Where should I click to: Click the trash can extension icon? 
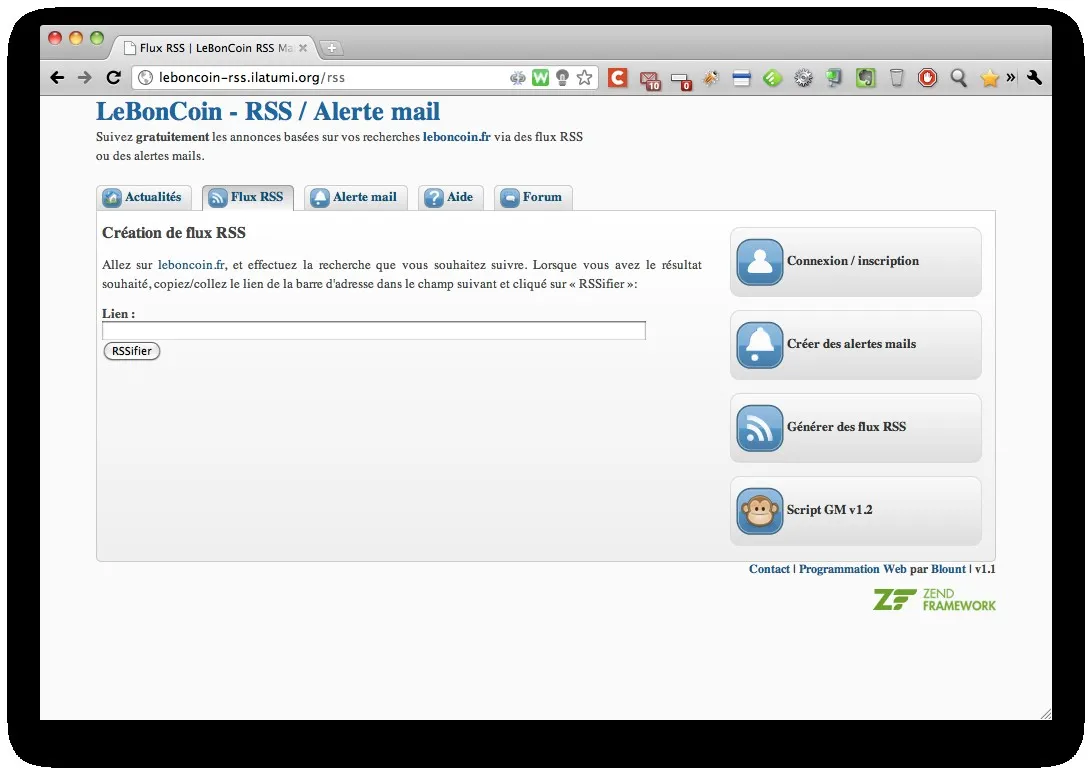(x=896, y=78)
